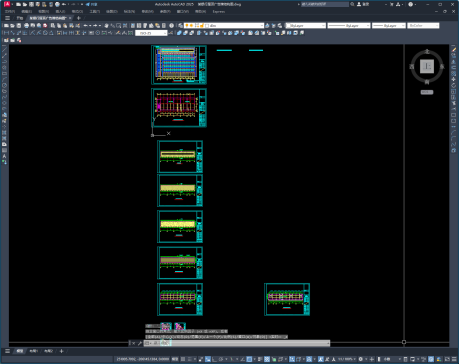Switch to the Start tab
The image size is (459, 364).
[x=20, y=18]
